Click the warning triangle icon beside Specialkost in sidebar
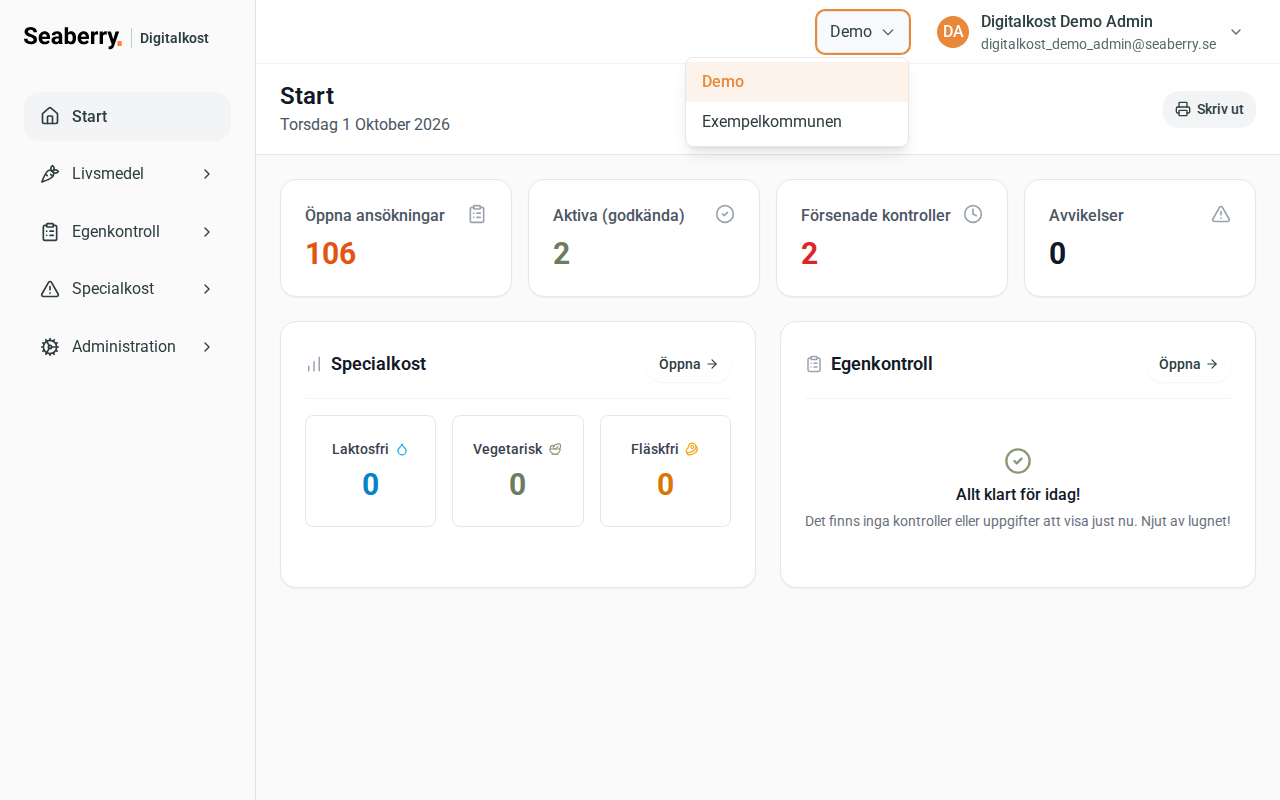This screenshot has height=800, width=1280. (50, 289)
